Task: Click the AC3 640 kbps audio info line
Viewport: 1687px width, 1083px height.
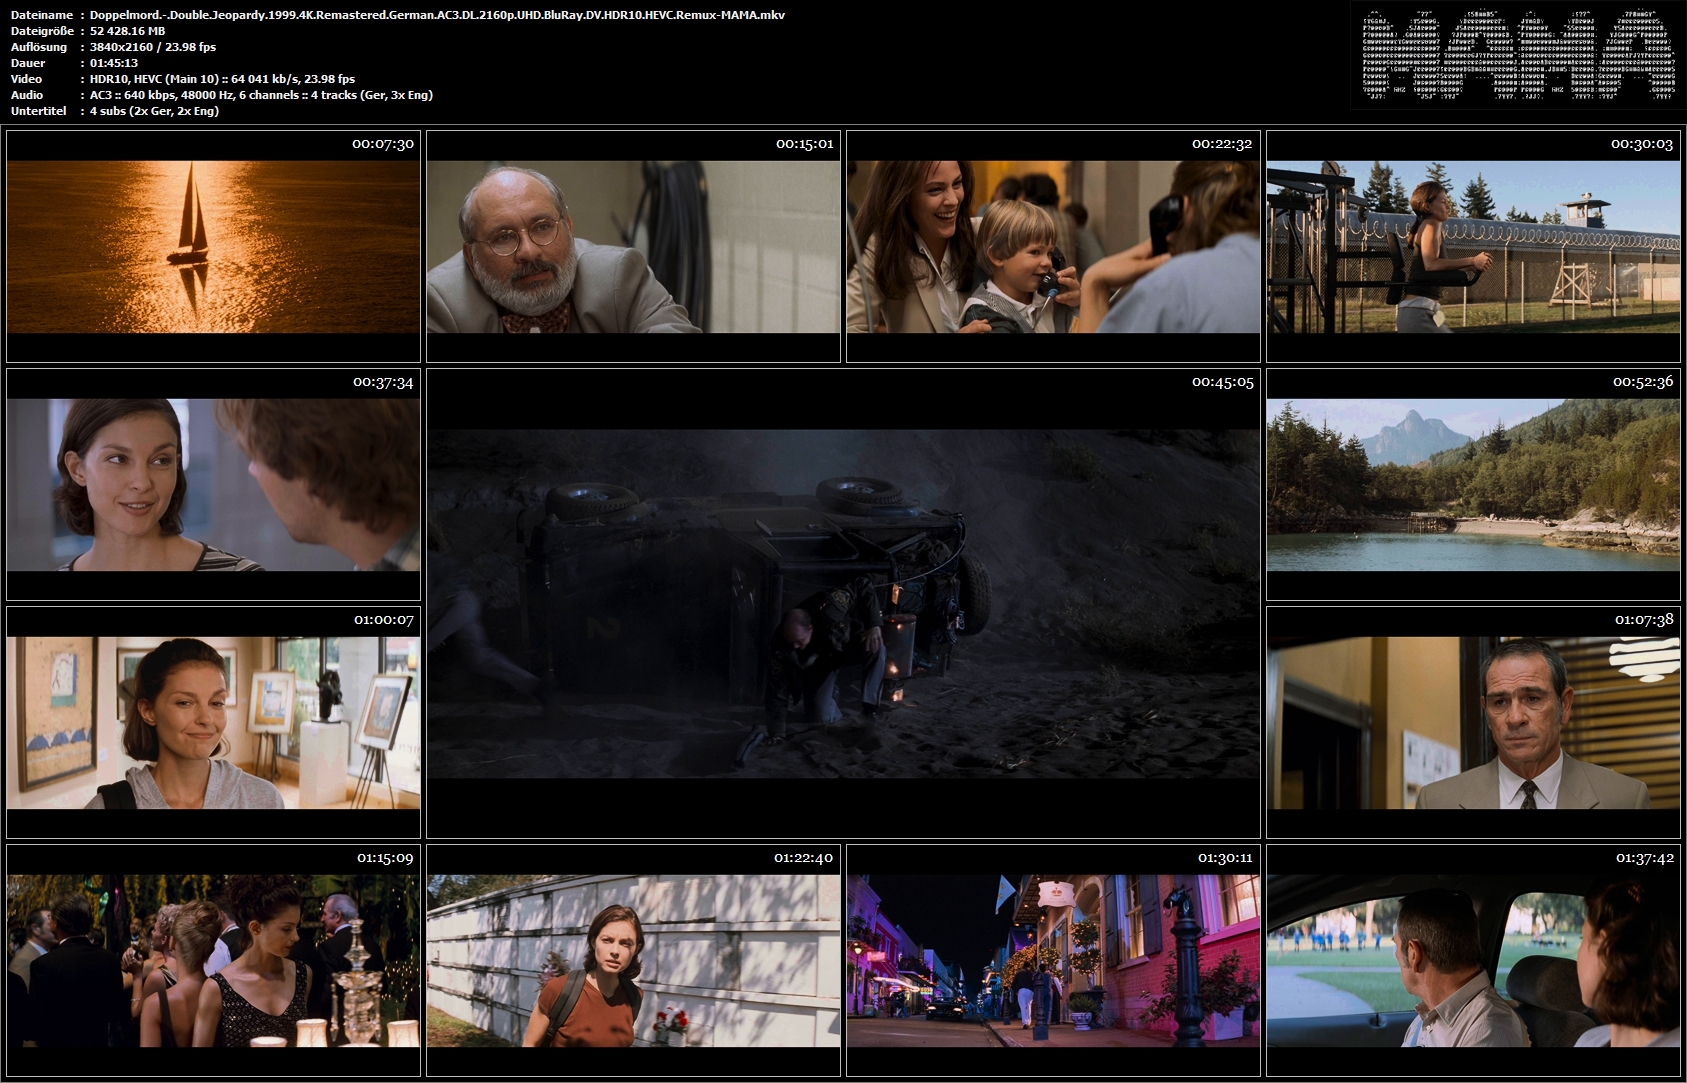Action: (261, 95)
